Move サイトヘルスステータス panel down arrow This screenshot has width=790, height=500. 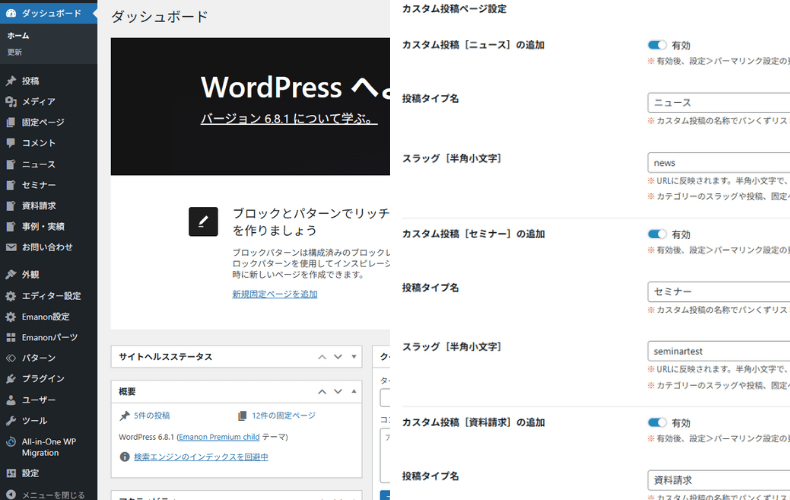tap(338, 356)
